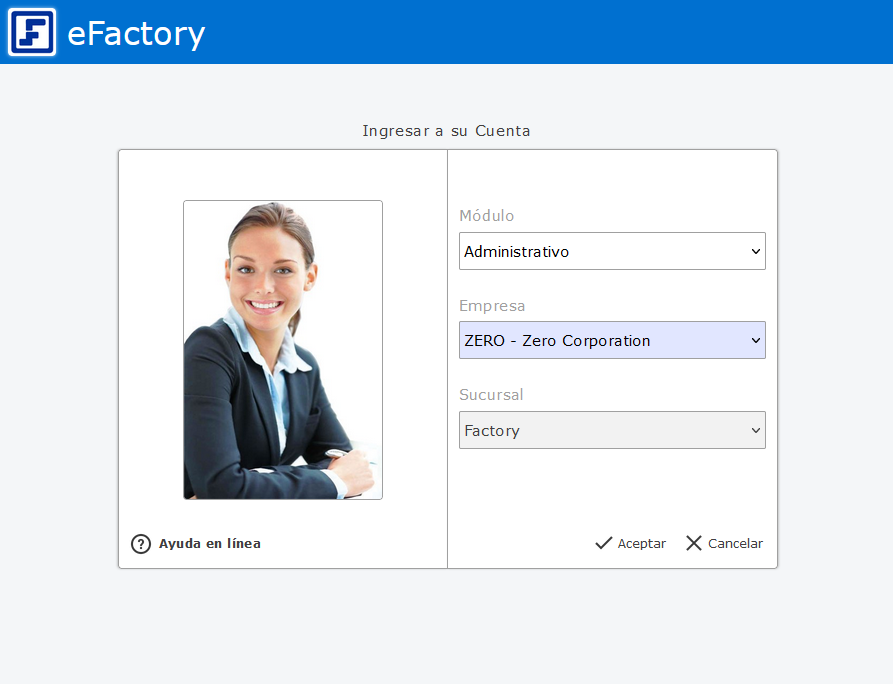Click the question mark help icon

coord(141,544)
